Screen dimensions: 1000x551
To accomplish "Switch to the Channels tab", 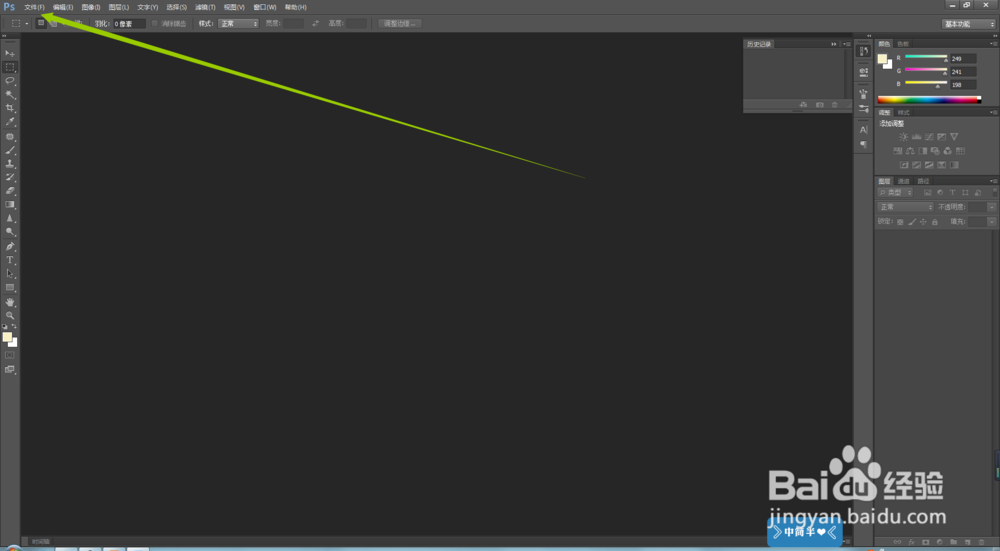I will pos(904,181).
